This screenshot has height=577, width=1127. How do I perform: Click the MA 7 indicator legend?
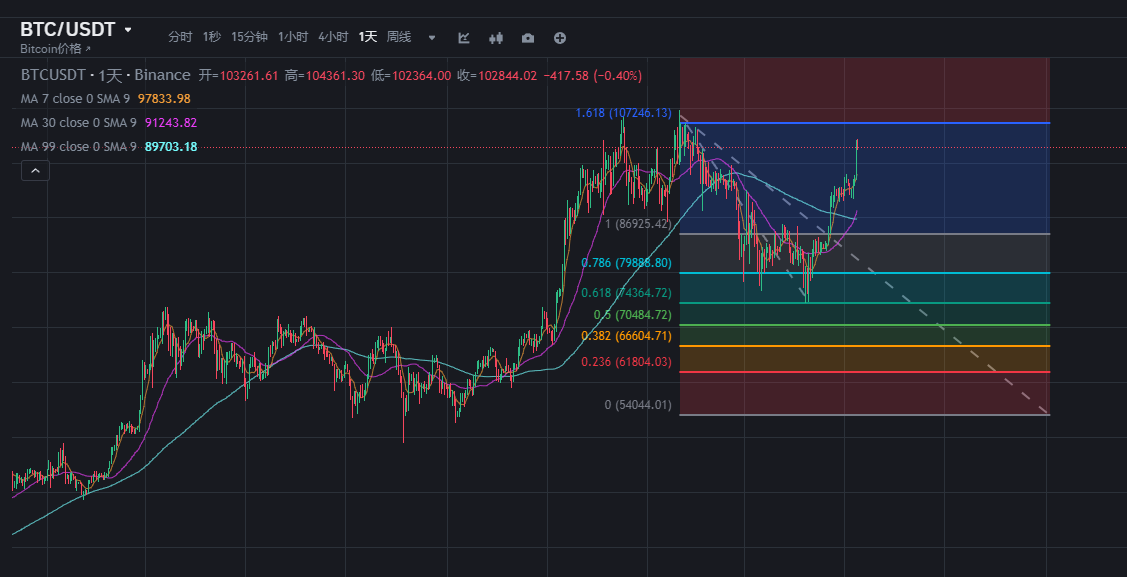pyautogui.click(x=76, y=99)
